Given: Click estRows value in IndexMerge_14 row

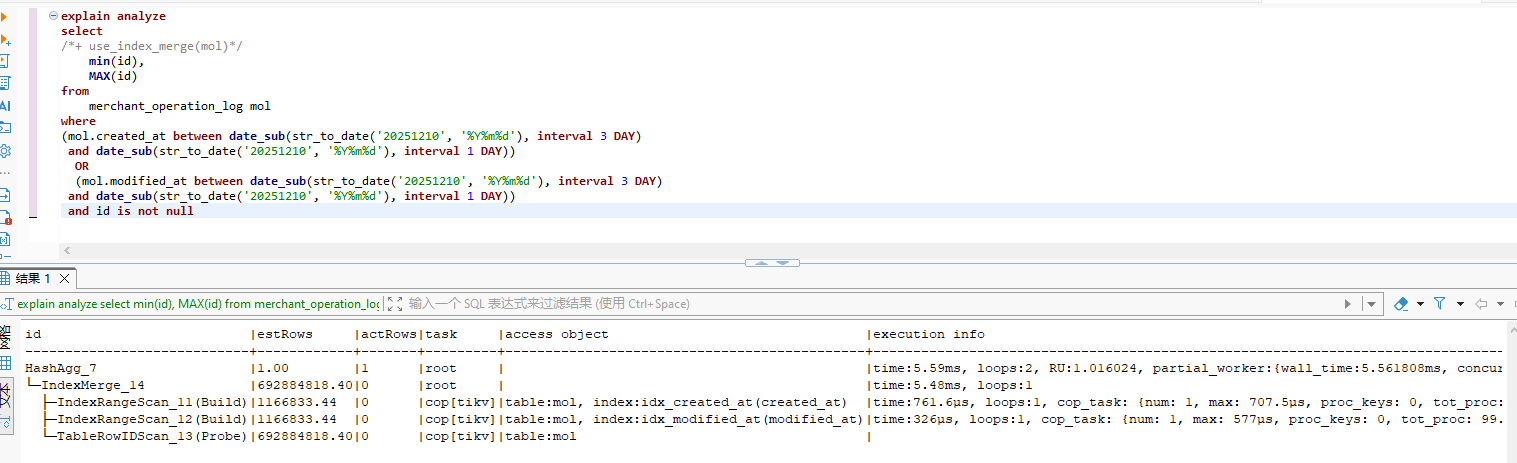Looking at the screenshot, I should coord(305,385).
